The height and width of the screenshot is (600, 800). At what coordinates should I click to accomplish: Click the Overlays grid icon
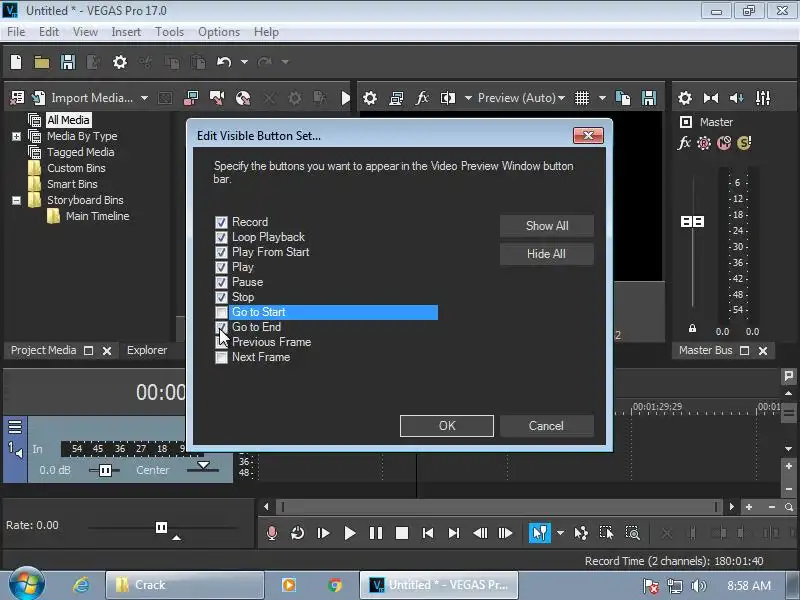(x=582, y=97)
